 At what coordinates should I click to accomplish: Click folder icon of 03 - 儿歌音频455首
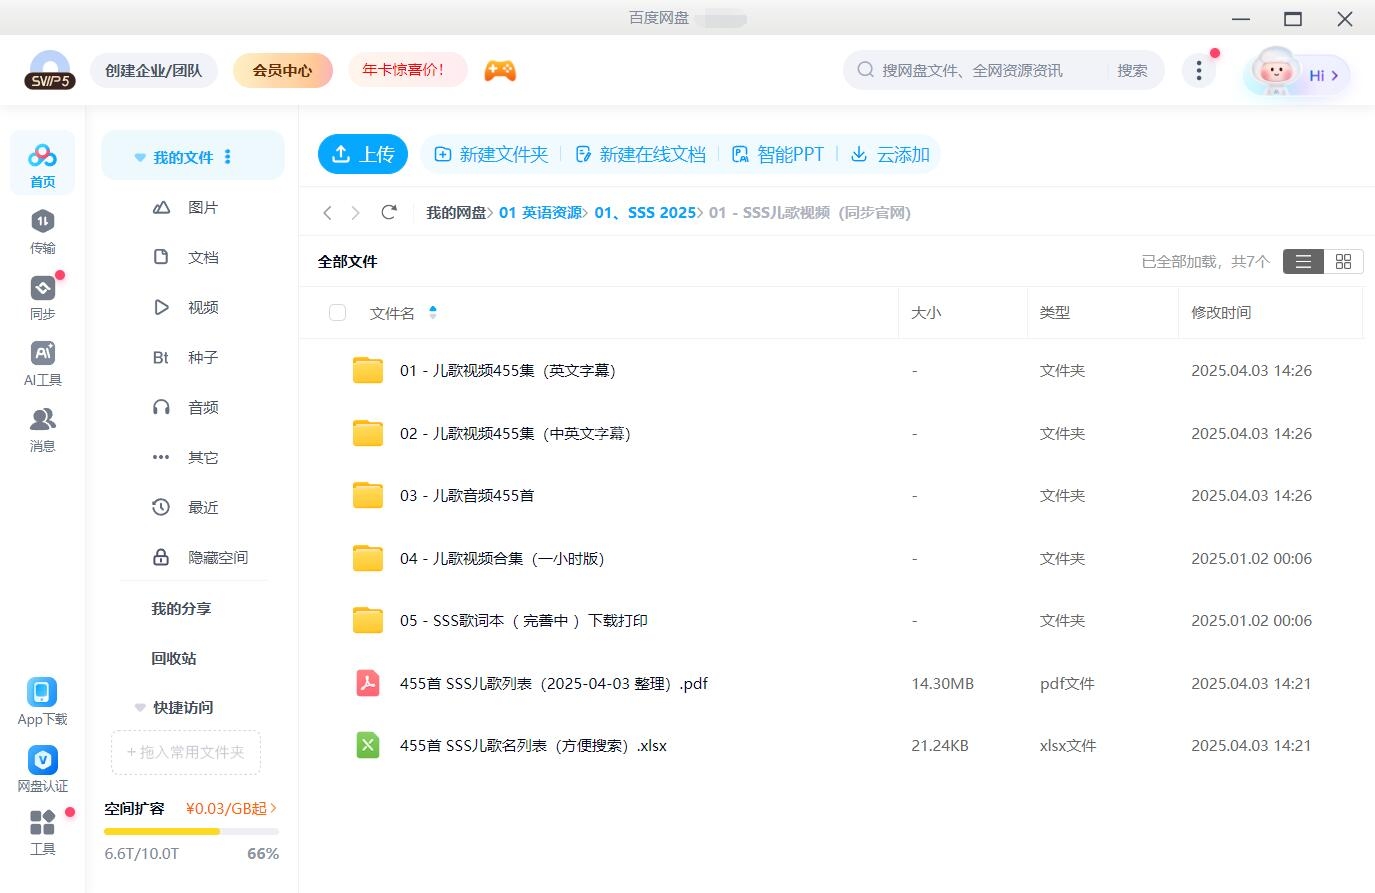[368, 495]
